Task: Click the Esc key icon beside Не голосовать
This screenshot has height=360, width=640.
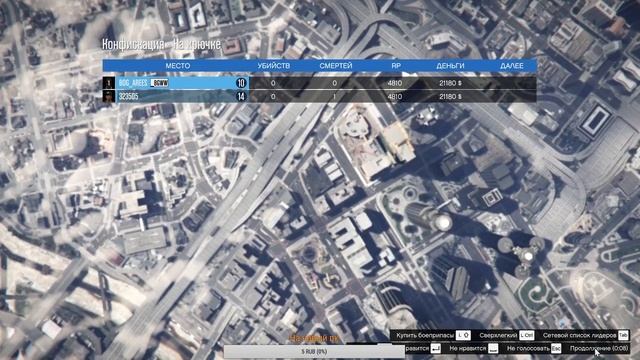Action: [556, 349]
